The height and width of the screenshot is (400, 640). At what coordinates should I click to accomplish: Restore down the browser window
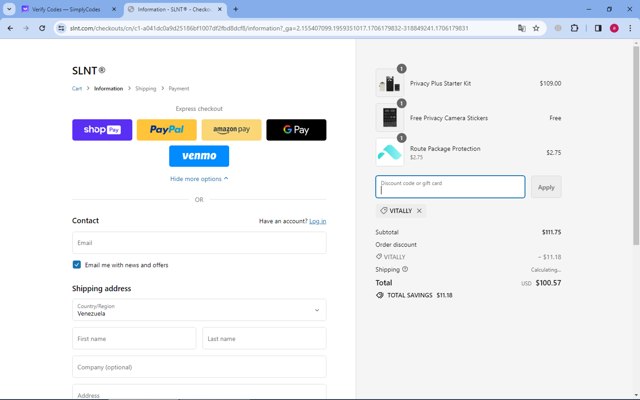609,9
